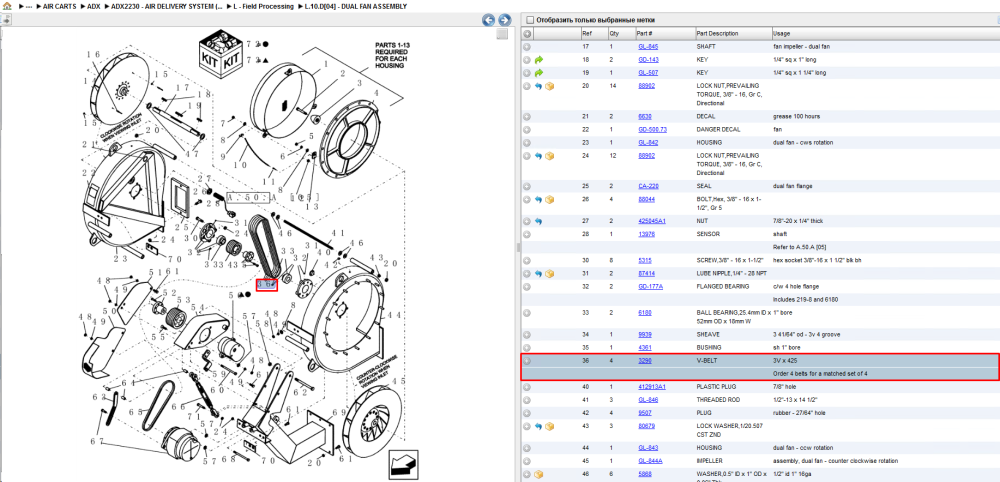Open L - Field Processing breadcrumb
Viewport: 1000px width, 482px height.
pyautogui.click(x=262, y=6)
